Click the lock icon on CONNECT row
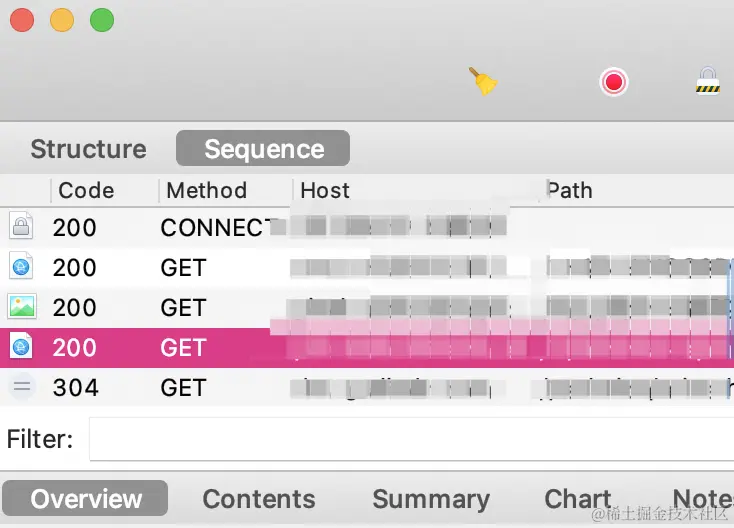The image size is (734, 528). tap(21, 227)
